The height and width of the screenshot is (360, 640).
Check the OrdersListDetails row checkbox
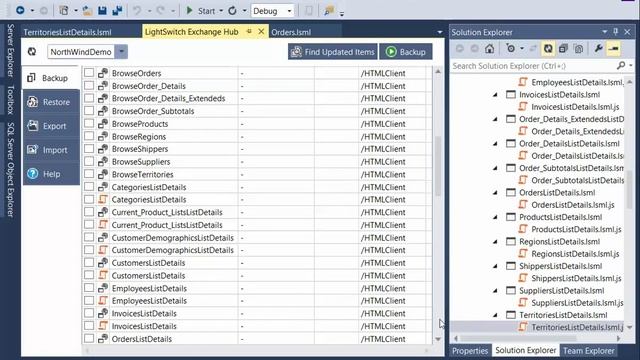coord(89,339)
